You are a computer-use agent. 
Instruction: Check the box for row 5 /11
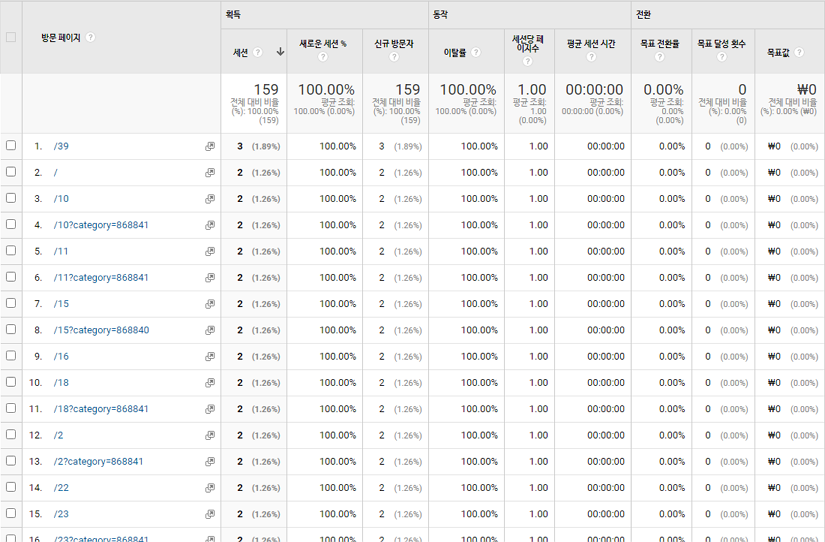pos(11,250)
